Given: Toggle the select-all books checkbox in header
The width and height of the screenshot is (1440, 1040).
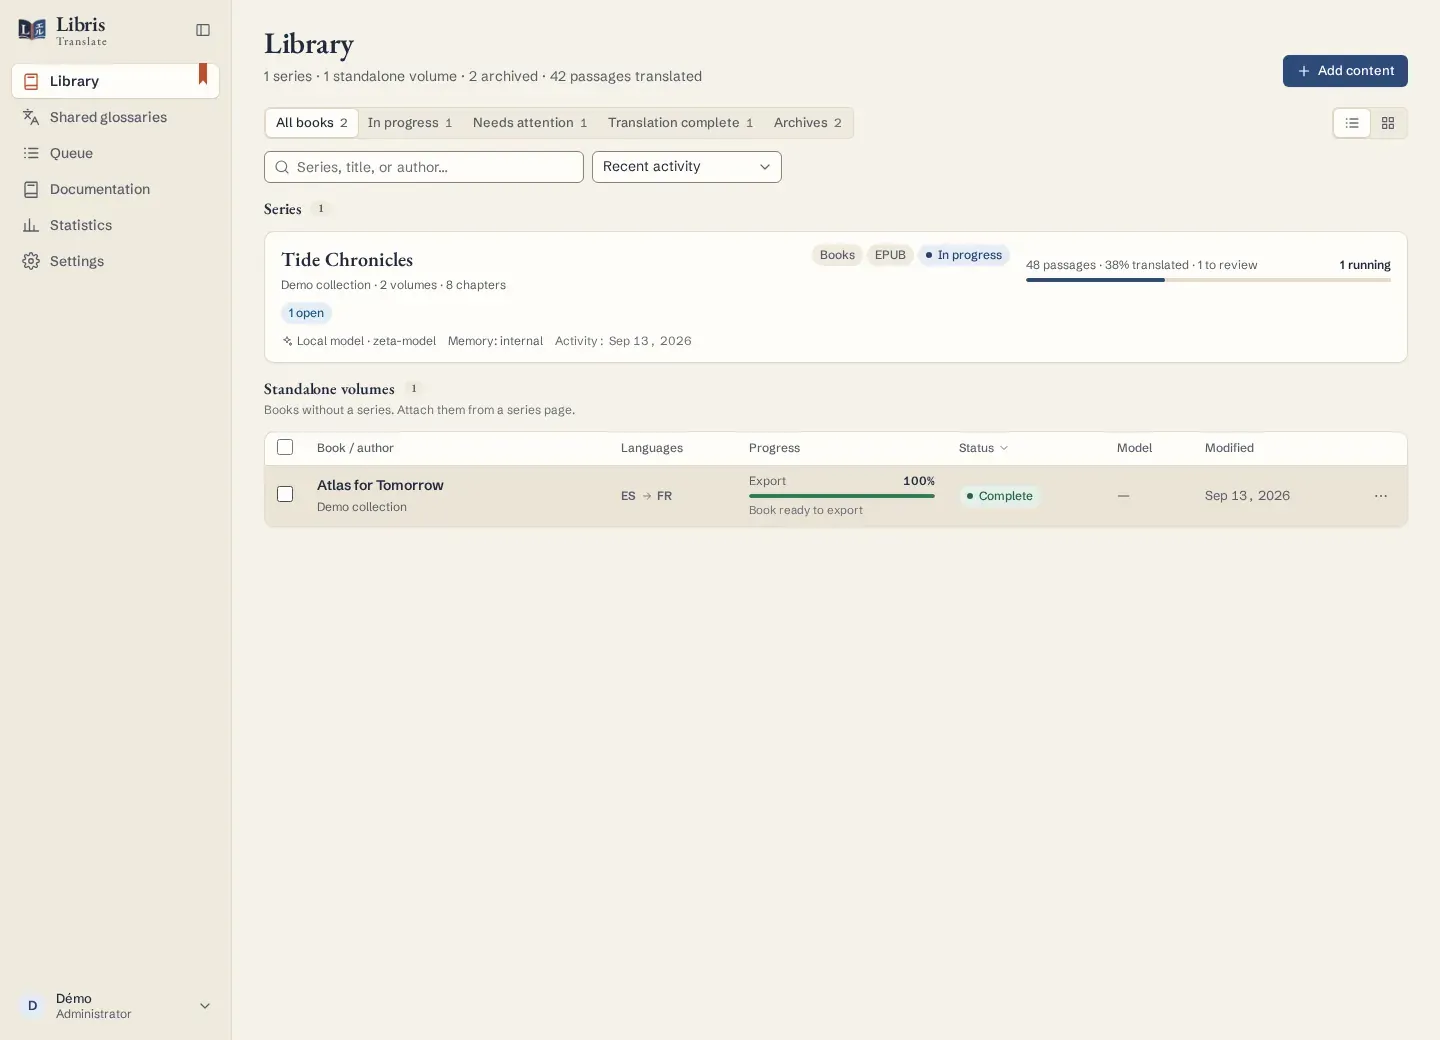Looking at the screenshot, I should point(285,447).
